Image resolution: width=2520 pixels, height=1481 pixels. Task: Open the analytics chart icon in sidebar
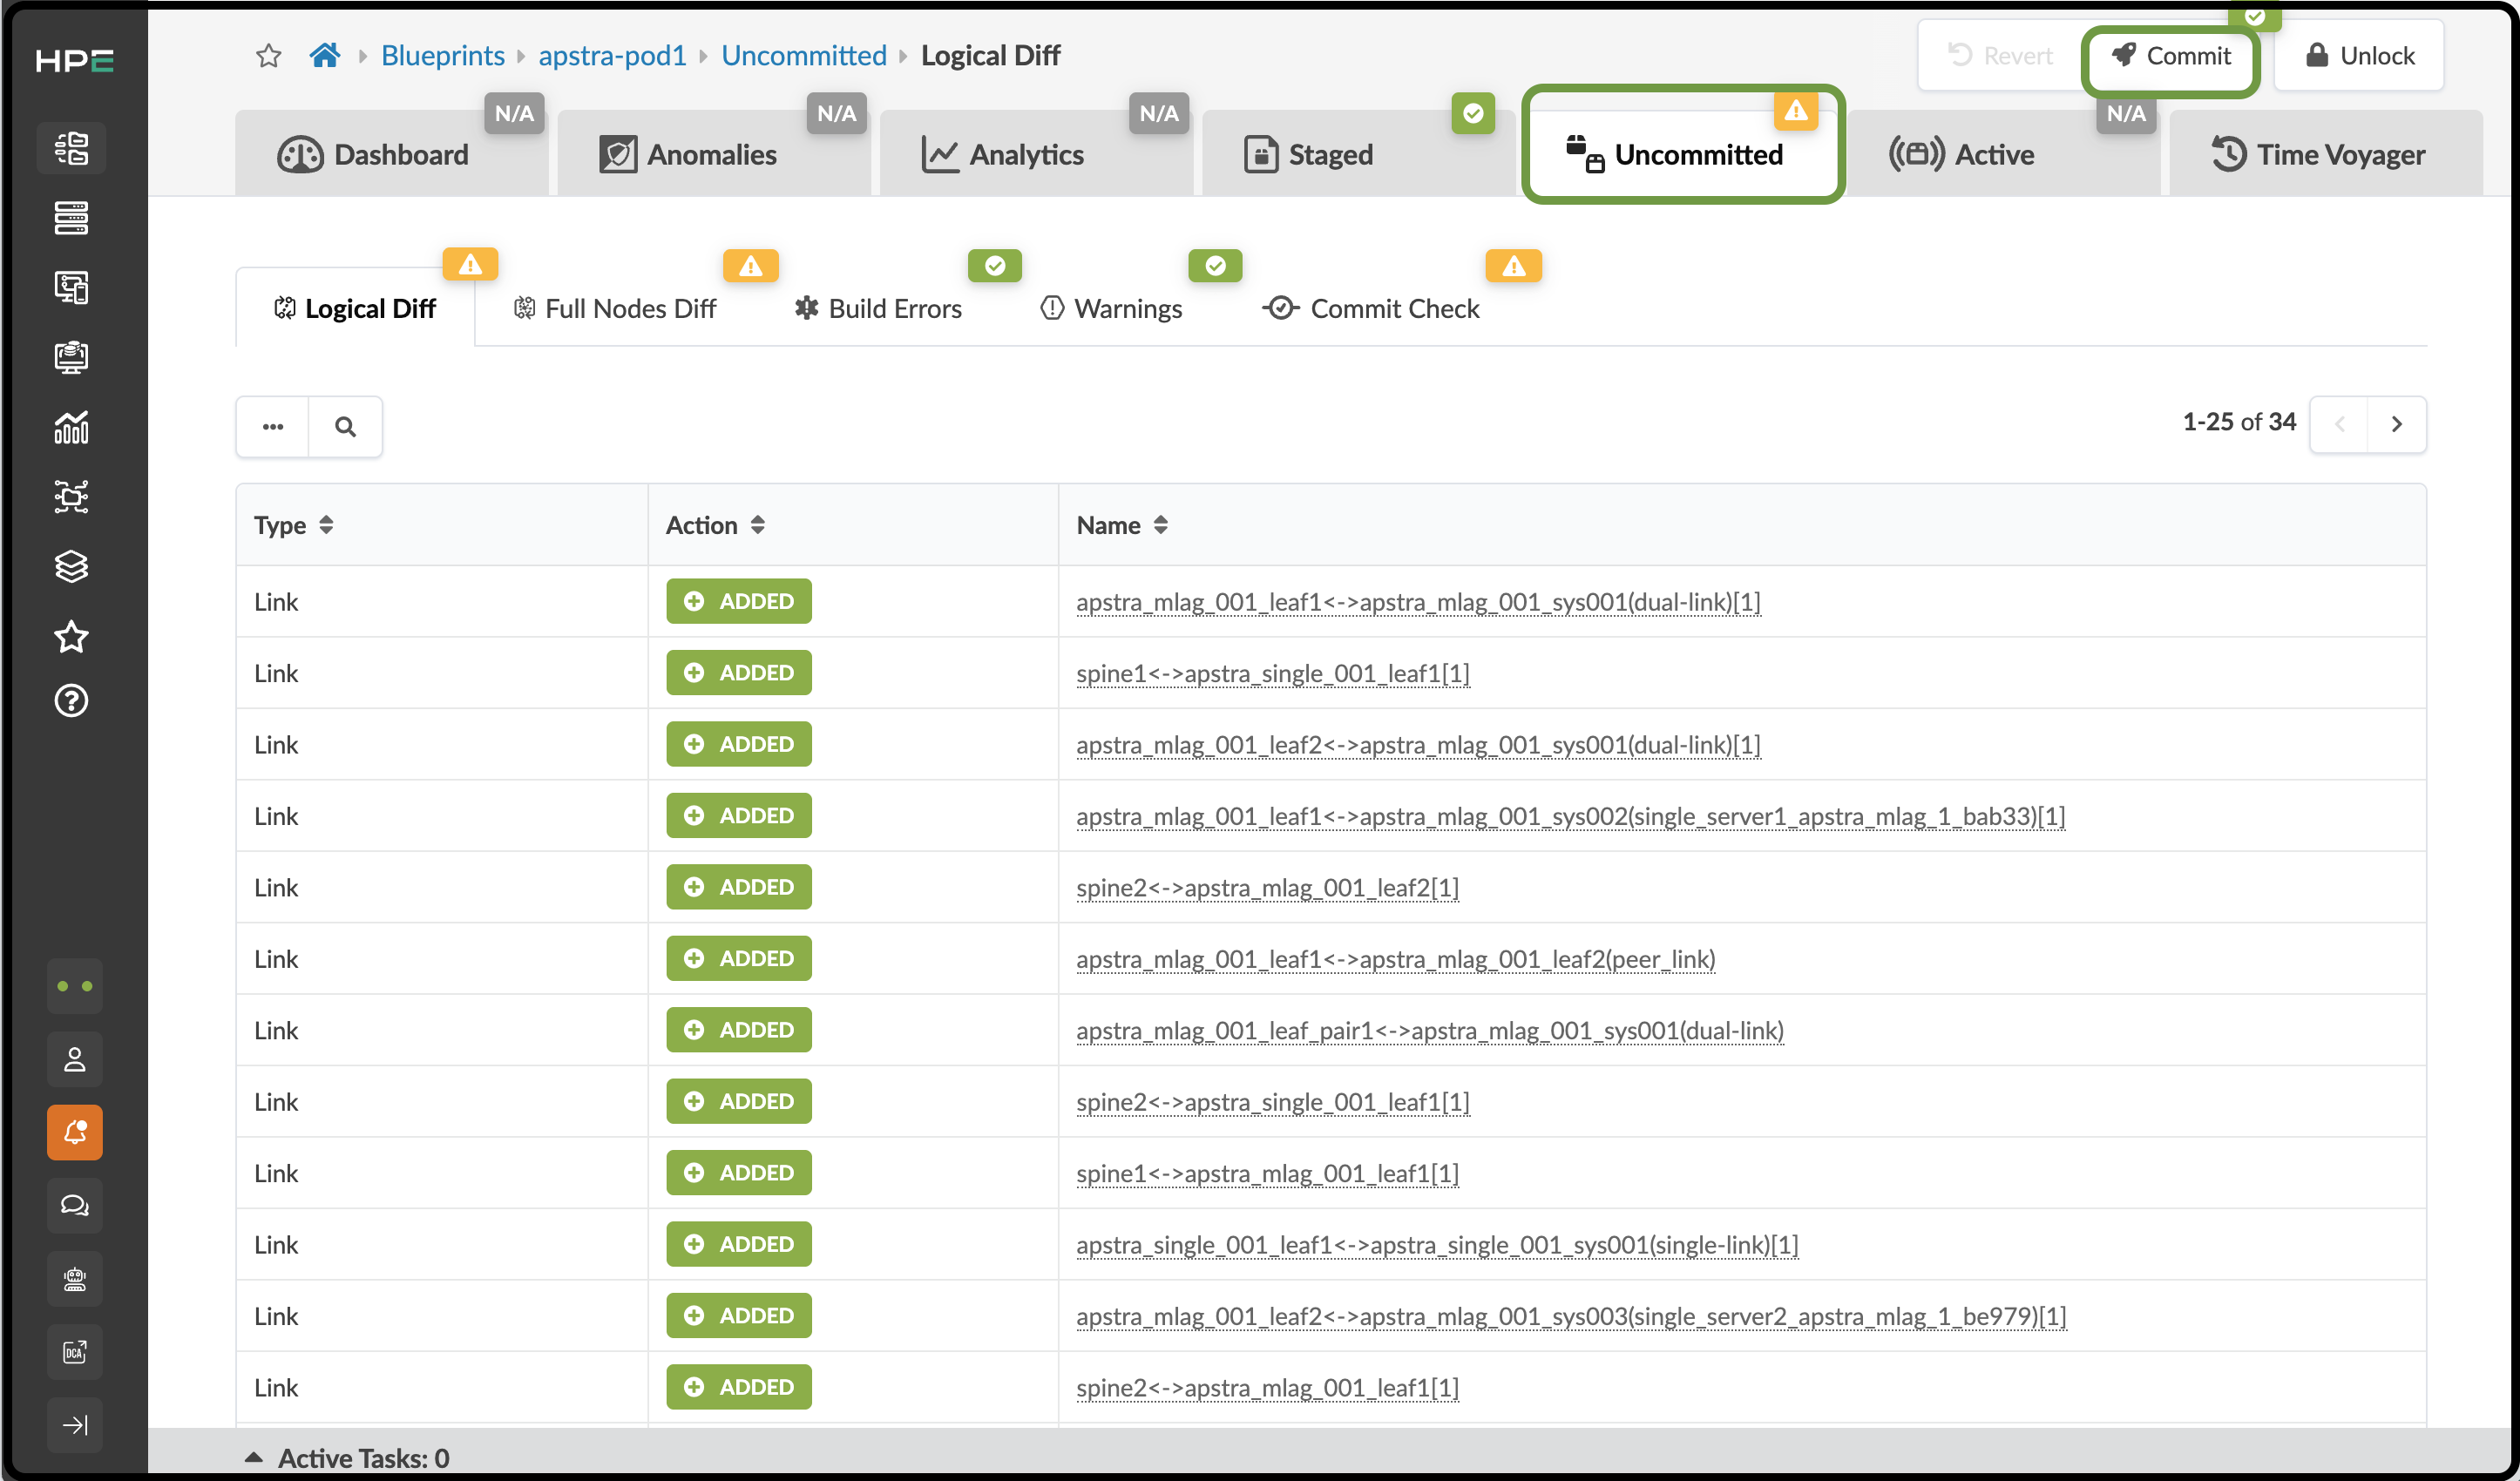[x=72, y=427]
